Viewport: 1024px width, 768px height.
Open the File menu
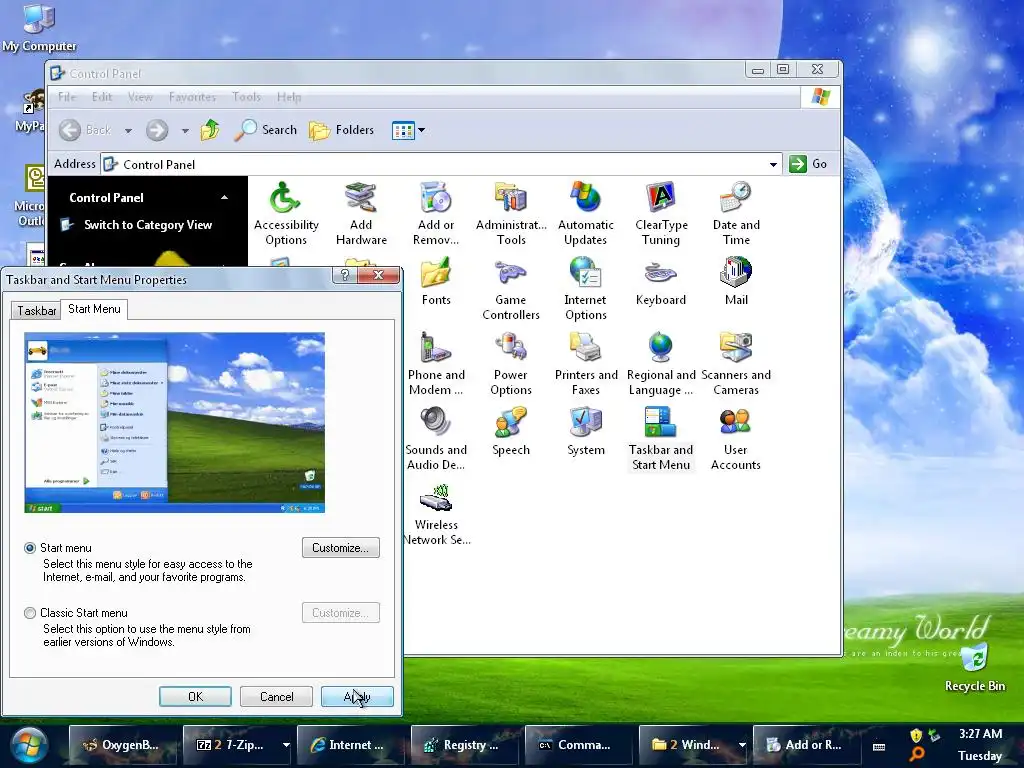[x=67, y=97]
